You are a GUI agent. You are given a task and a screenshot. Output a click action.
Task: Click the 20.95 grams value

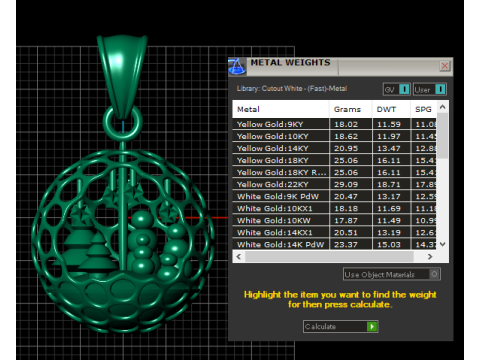[x=346, y=148]
